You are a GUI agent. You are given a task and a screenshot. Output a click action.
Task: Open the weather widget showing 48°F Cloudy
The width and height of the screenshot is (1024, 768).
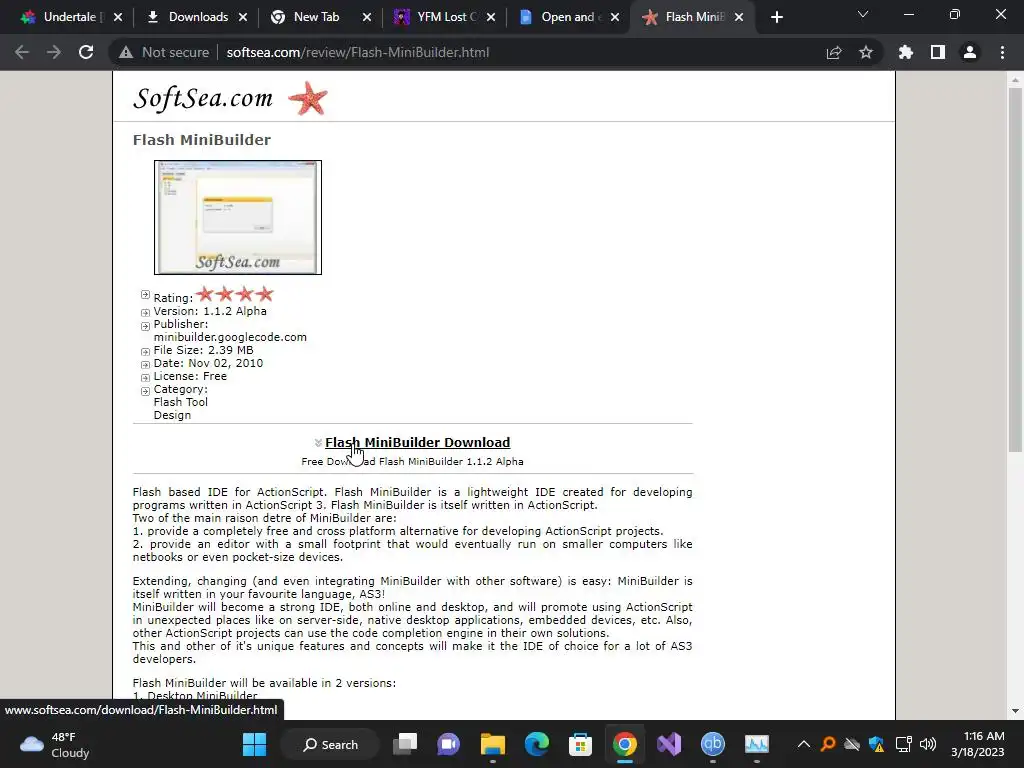point(56,744)
